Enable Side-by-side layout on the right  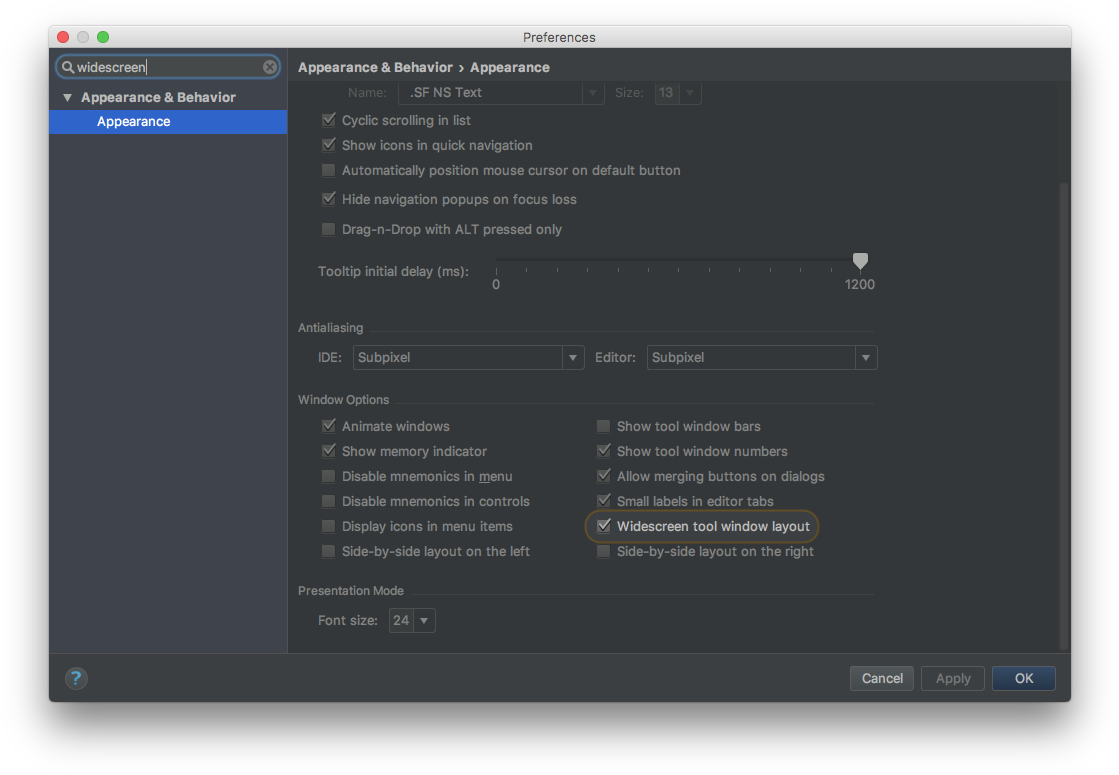tap(603, 550)
